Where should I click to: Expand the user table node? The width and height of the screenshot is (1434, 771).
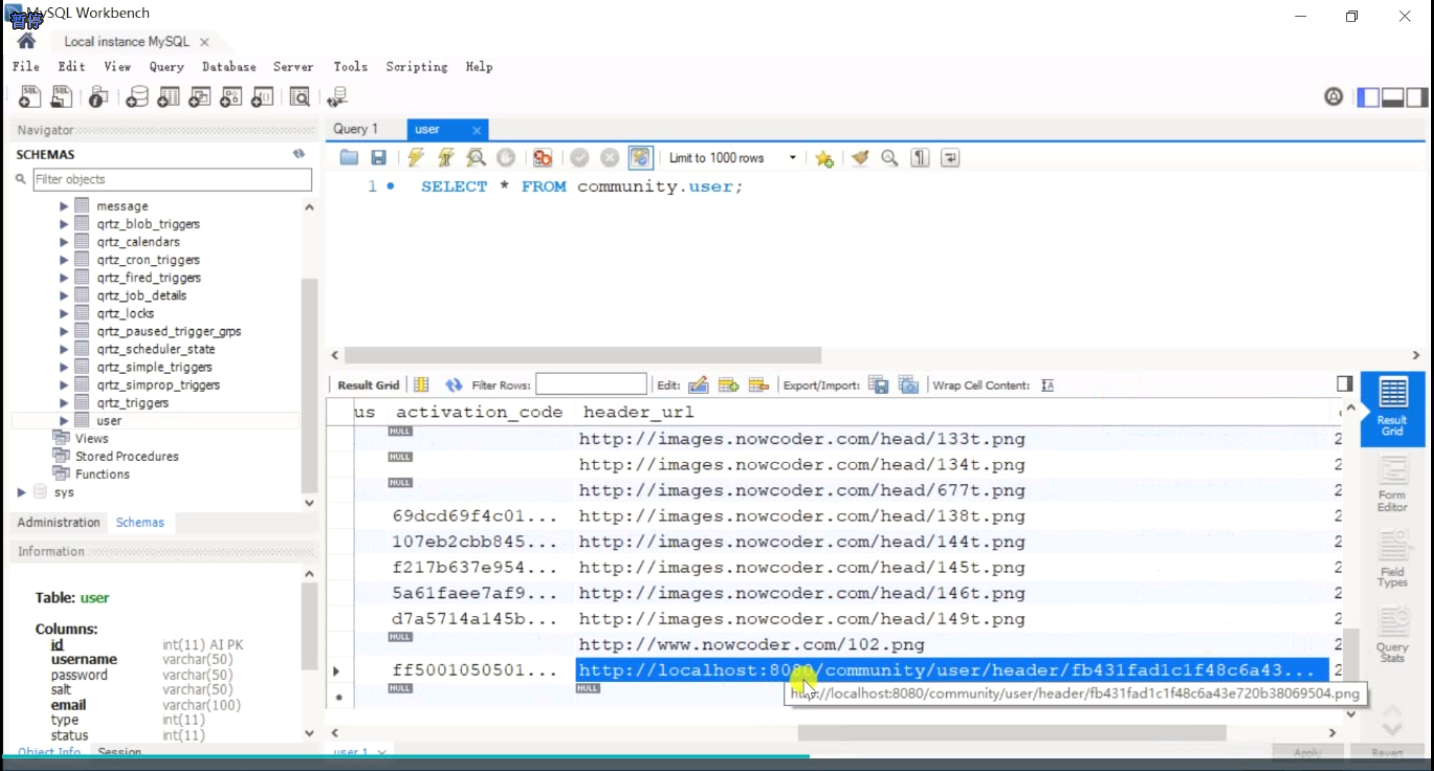point(64,421)
